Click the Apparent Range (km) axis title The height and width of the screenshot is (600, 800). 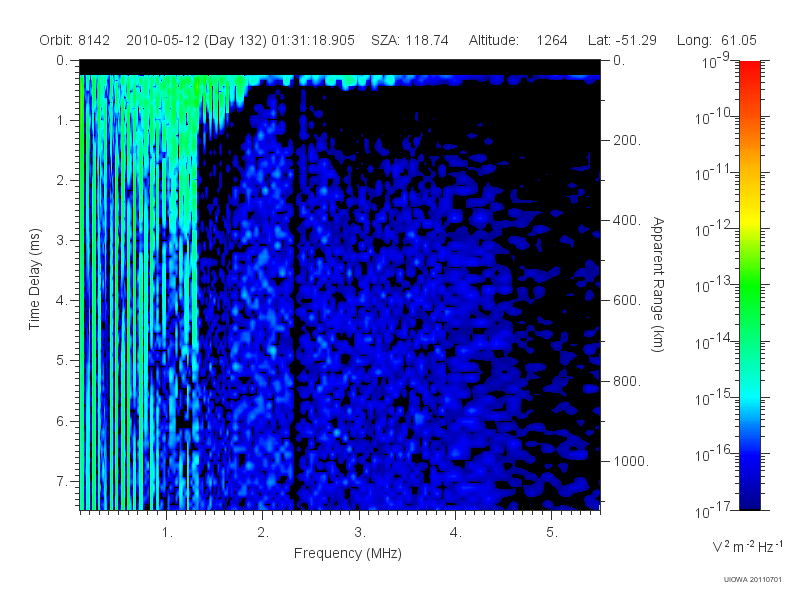click(658, 284)
